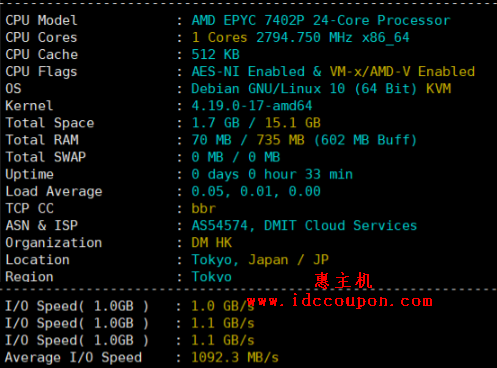Click the 735 MB RAM value

280,140
